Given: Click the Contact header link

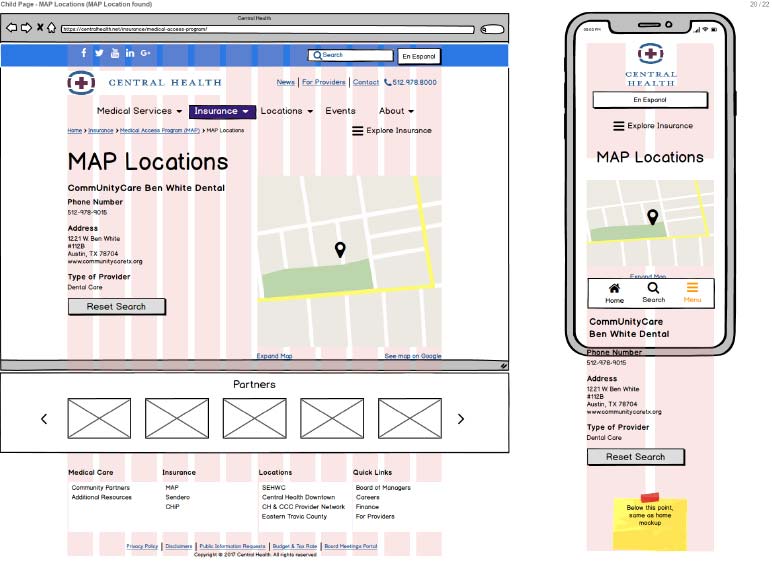Looking at the screenshot, I should 366,82.
